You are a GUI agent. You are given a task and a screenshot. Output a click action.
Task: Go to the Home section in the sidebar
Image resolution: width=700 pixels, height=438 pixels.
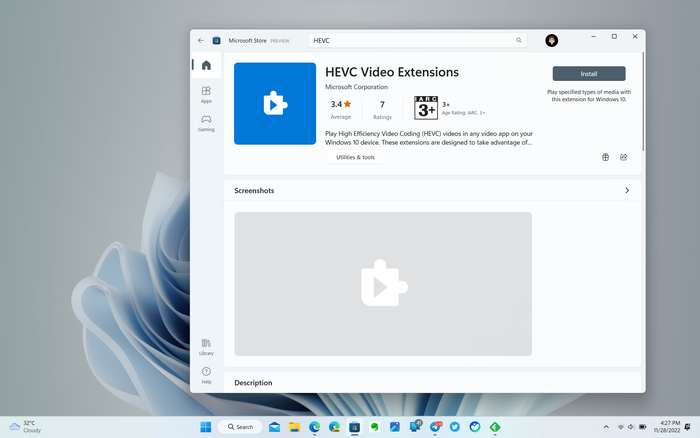pos(206,65)
